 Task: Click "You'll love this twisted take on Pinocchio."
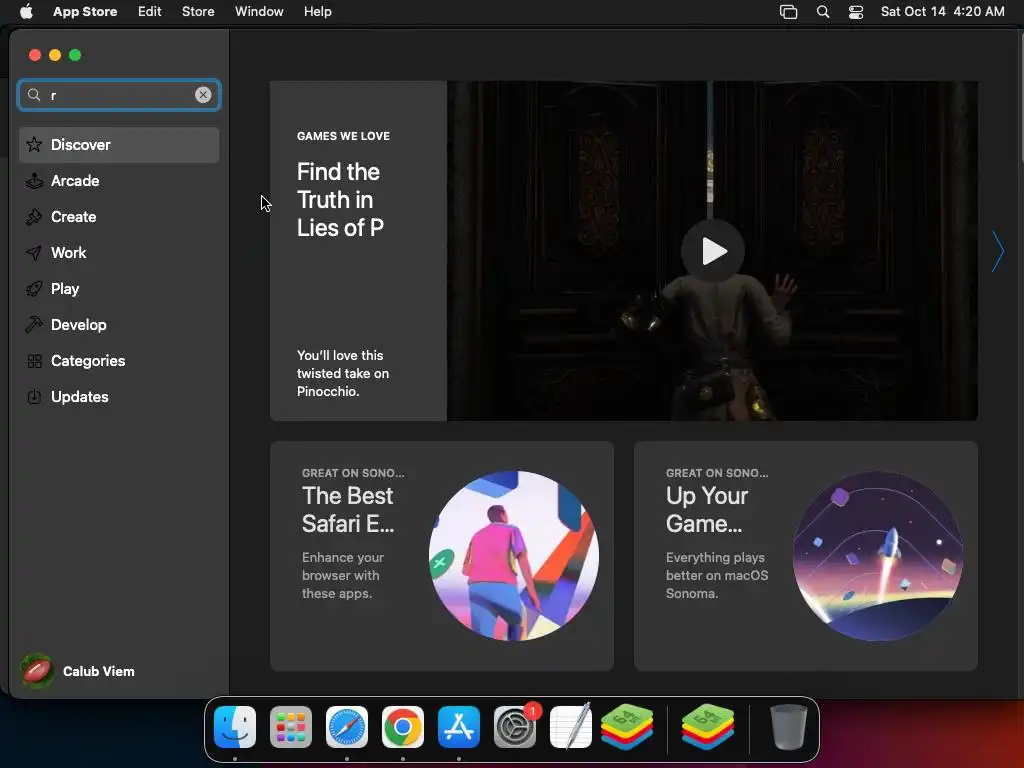tap(343, 373)
